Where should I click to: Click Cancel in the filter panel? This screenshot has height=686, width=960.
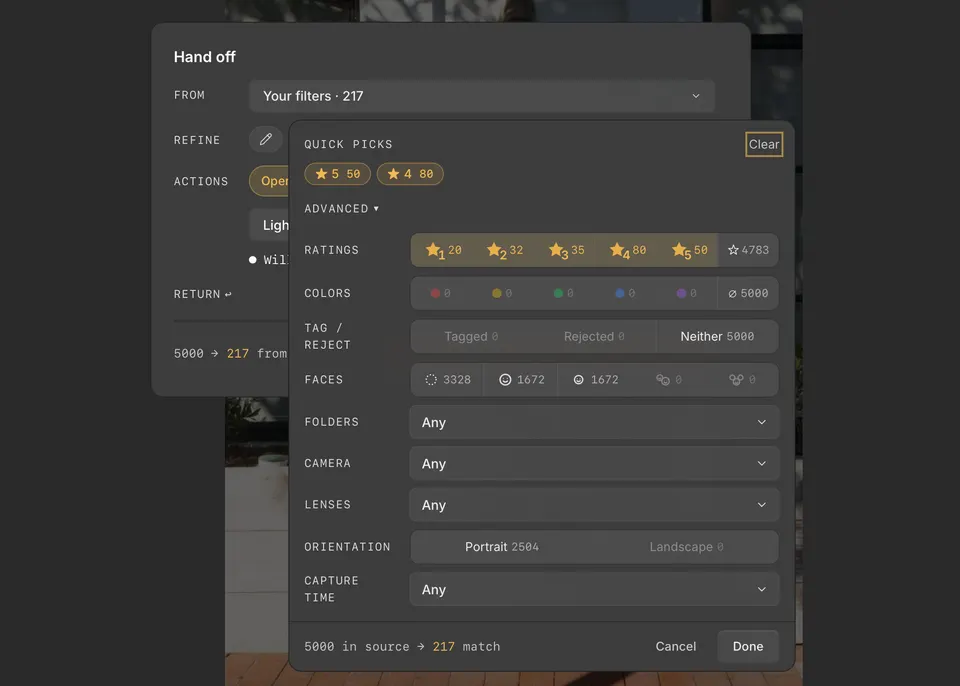click(x=676, y=646)
